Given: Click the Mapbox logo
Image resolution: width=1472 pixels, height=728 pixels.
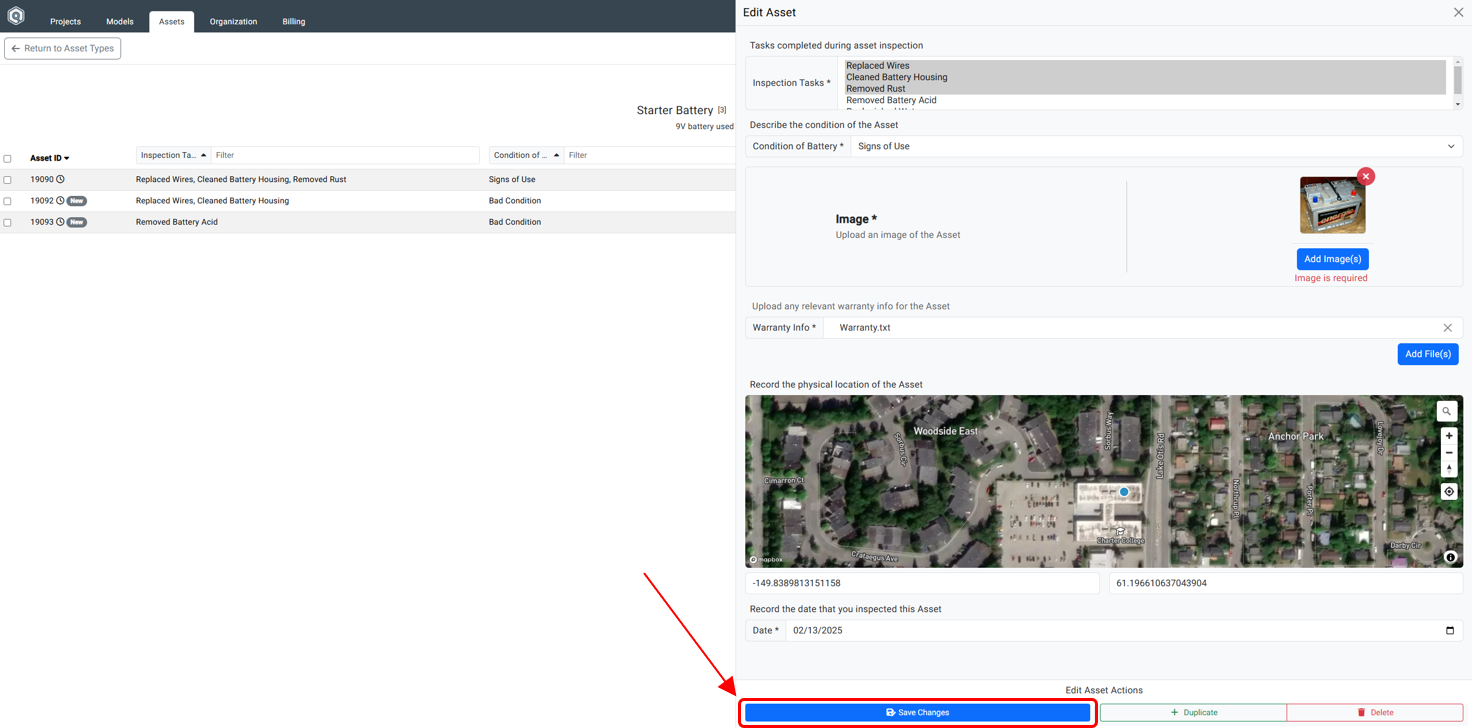Looking at the screenshot, I should pos(768,560).
